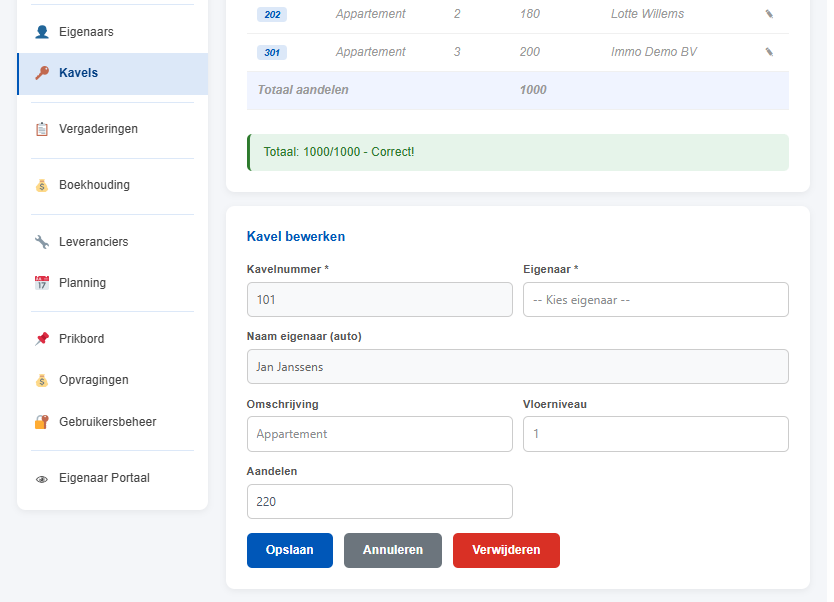
Task: Click the Leveranciers wrench icon
Action: point(41,242)
